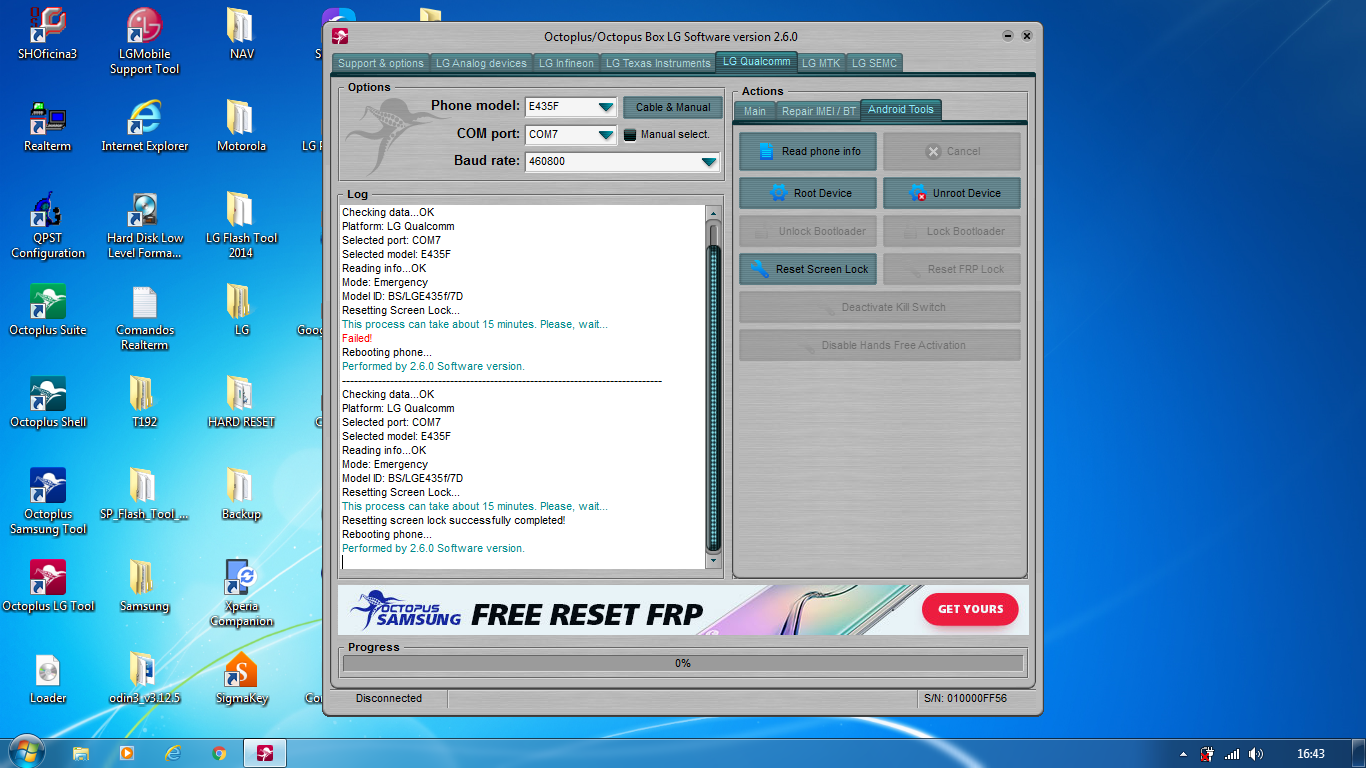This screenshot has height=768, width=1366.
Task: Open the Samsung folder on desktop
Action: point(145,585)
